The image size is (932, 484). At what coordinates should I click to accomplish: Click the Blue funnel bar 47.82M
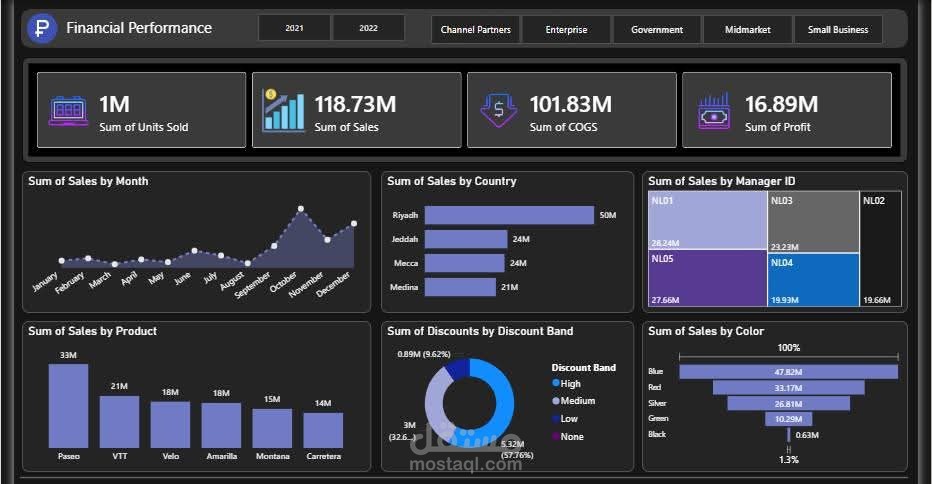789,372
